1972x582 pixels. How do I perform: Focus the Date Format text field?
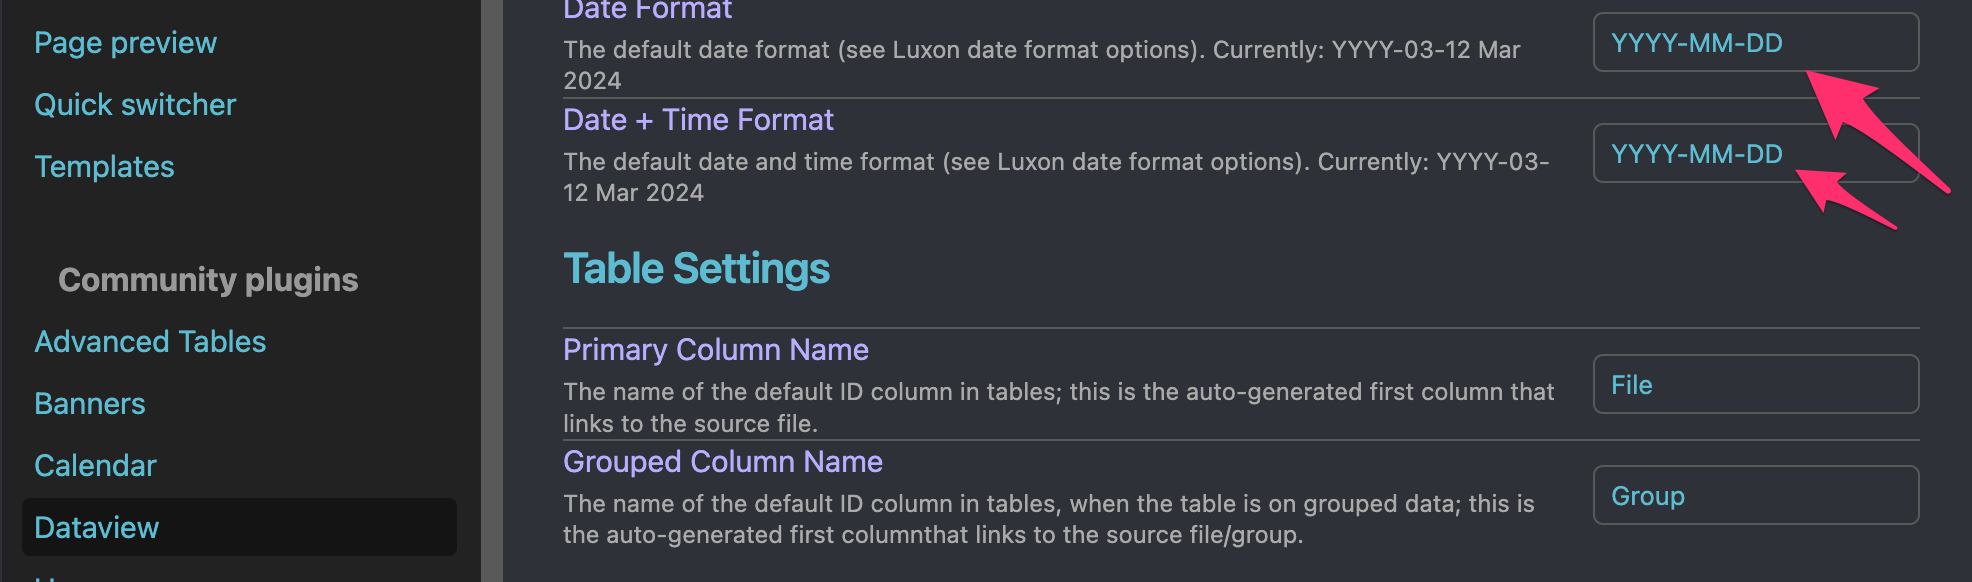(1755, 42)
